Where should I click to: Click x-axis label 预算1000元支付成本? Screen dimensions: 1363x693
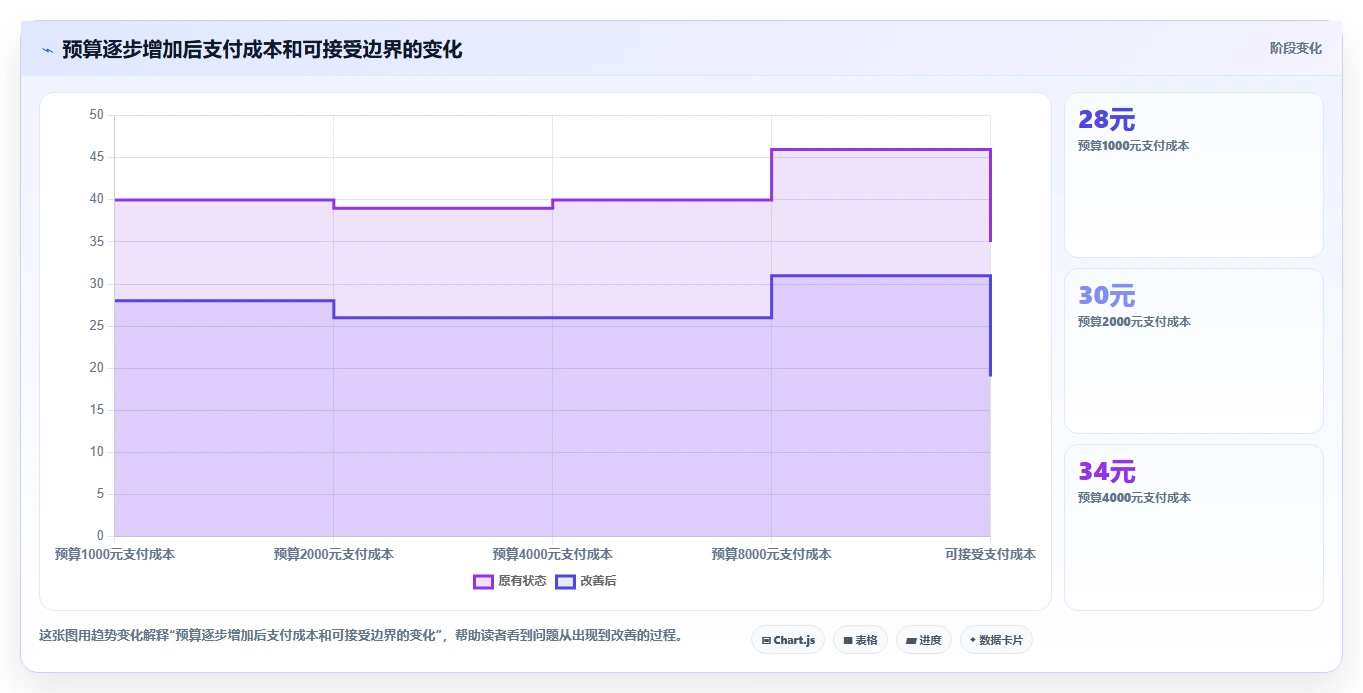(115, 554)
